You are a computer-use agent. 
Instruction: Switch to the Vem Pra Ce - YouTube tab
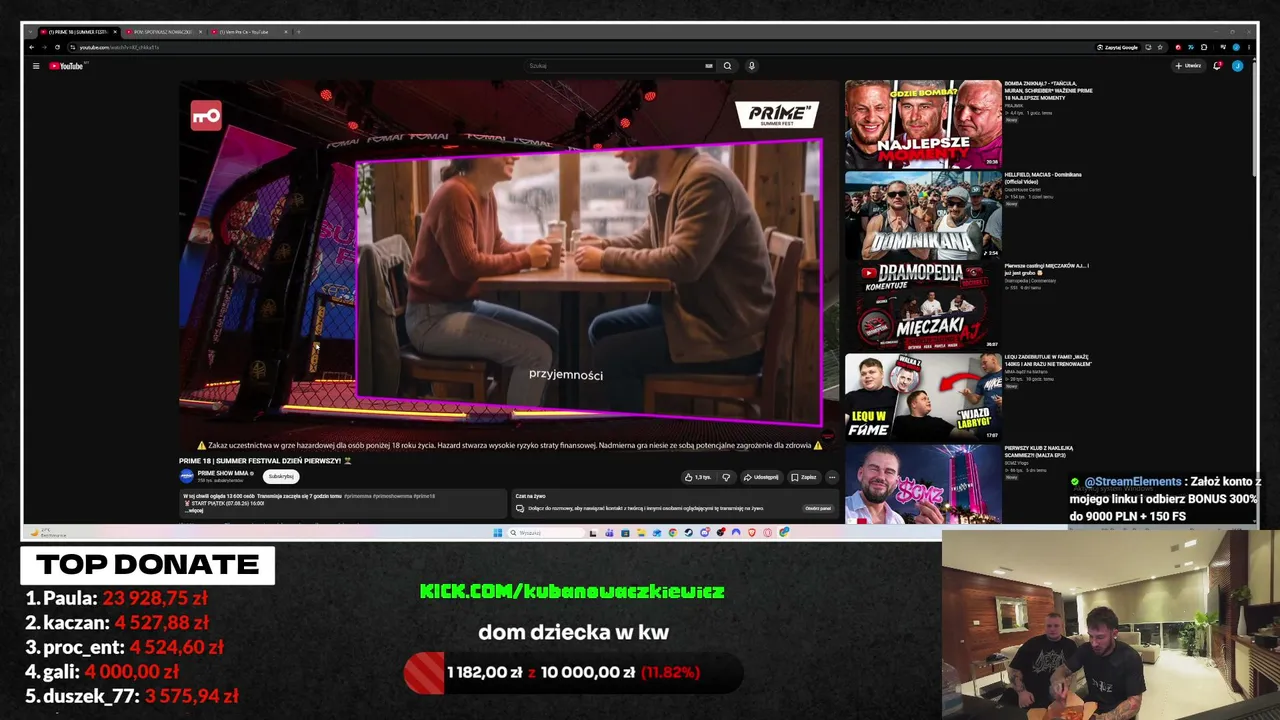(250, 32)
